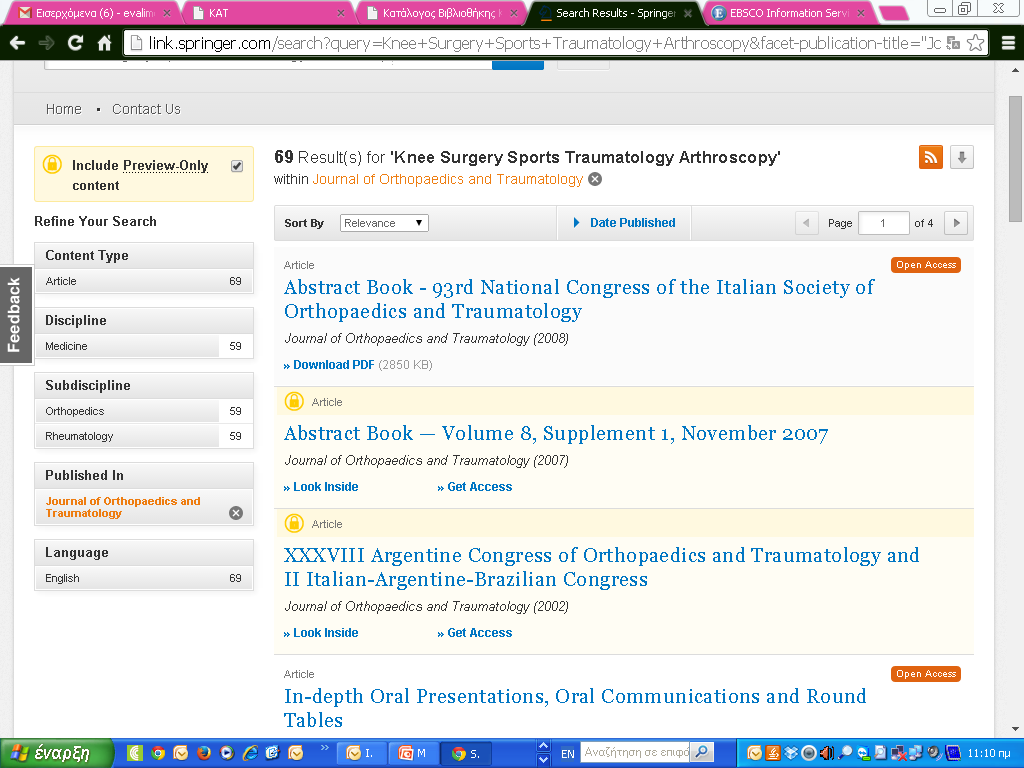Expand quick launch overflow chevron
This screenshot has height=768, width=1024.
325,748
